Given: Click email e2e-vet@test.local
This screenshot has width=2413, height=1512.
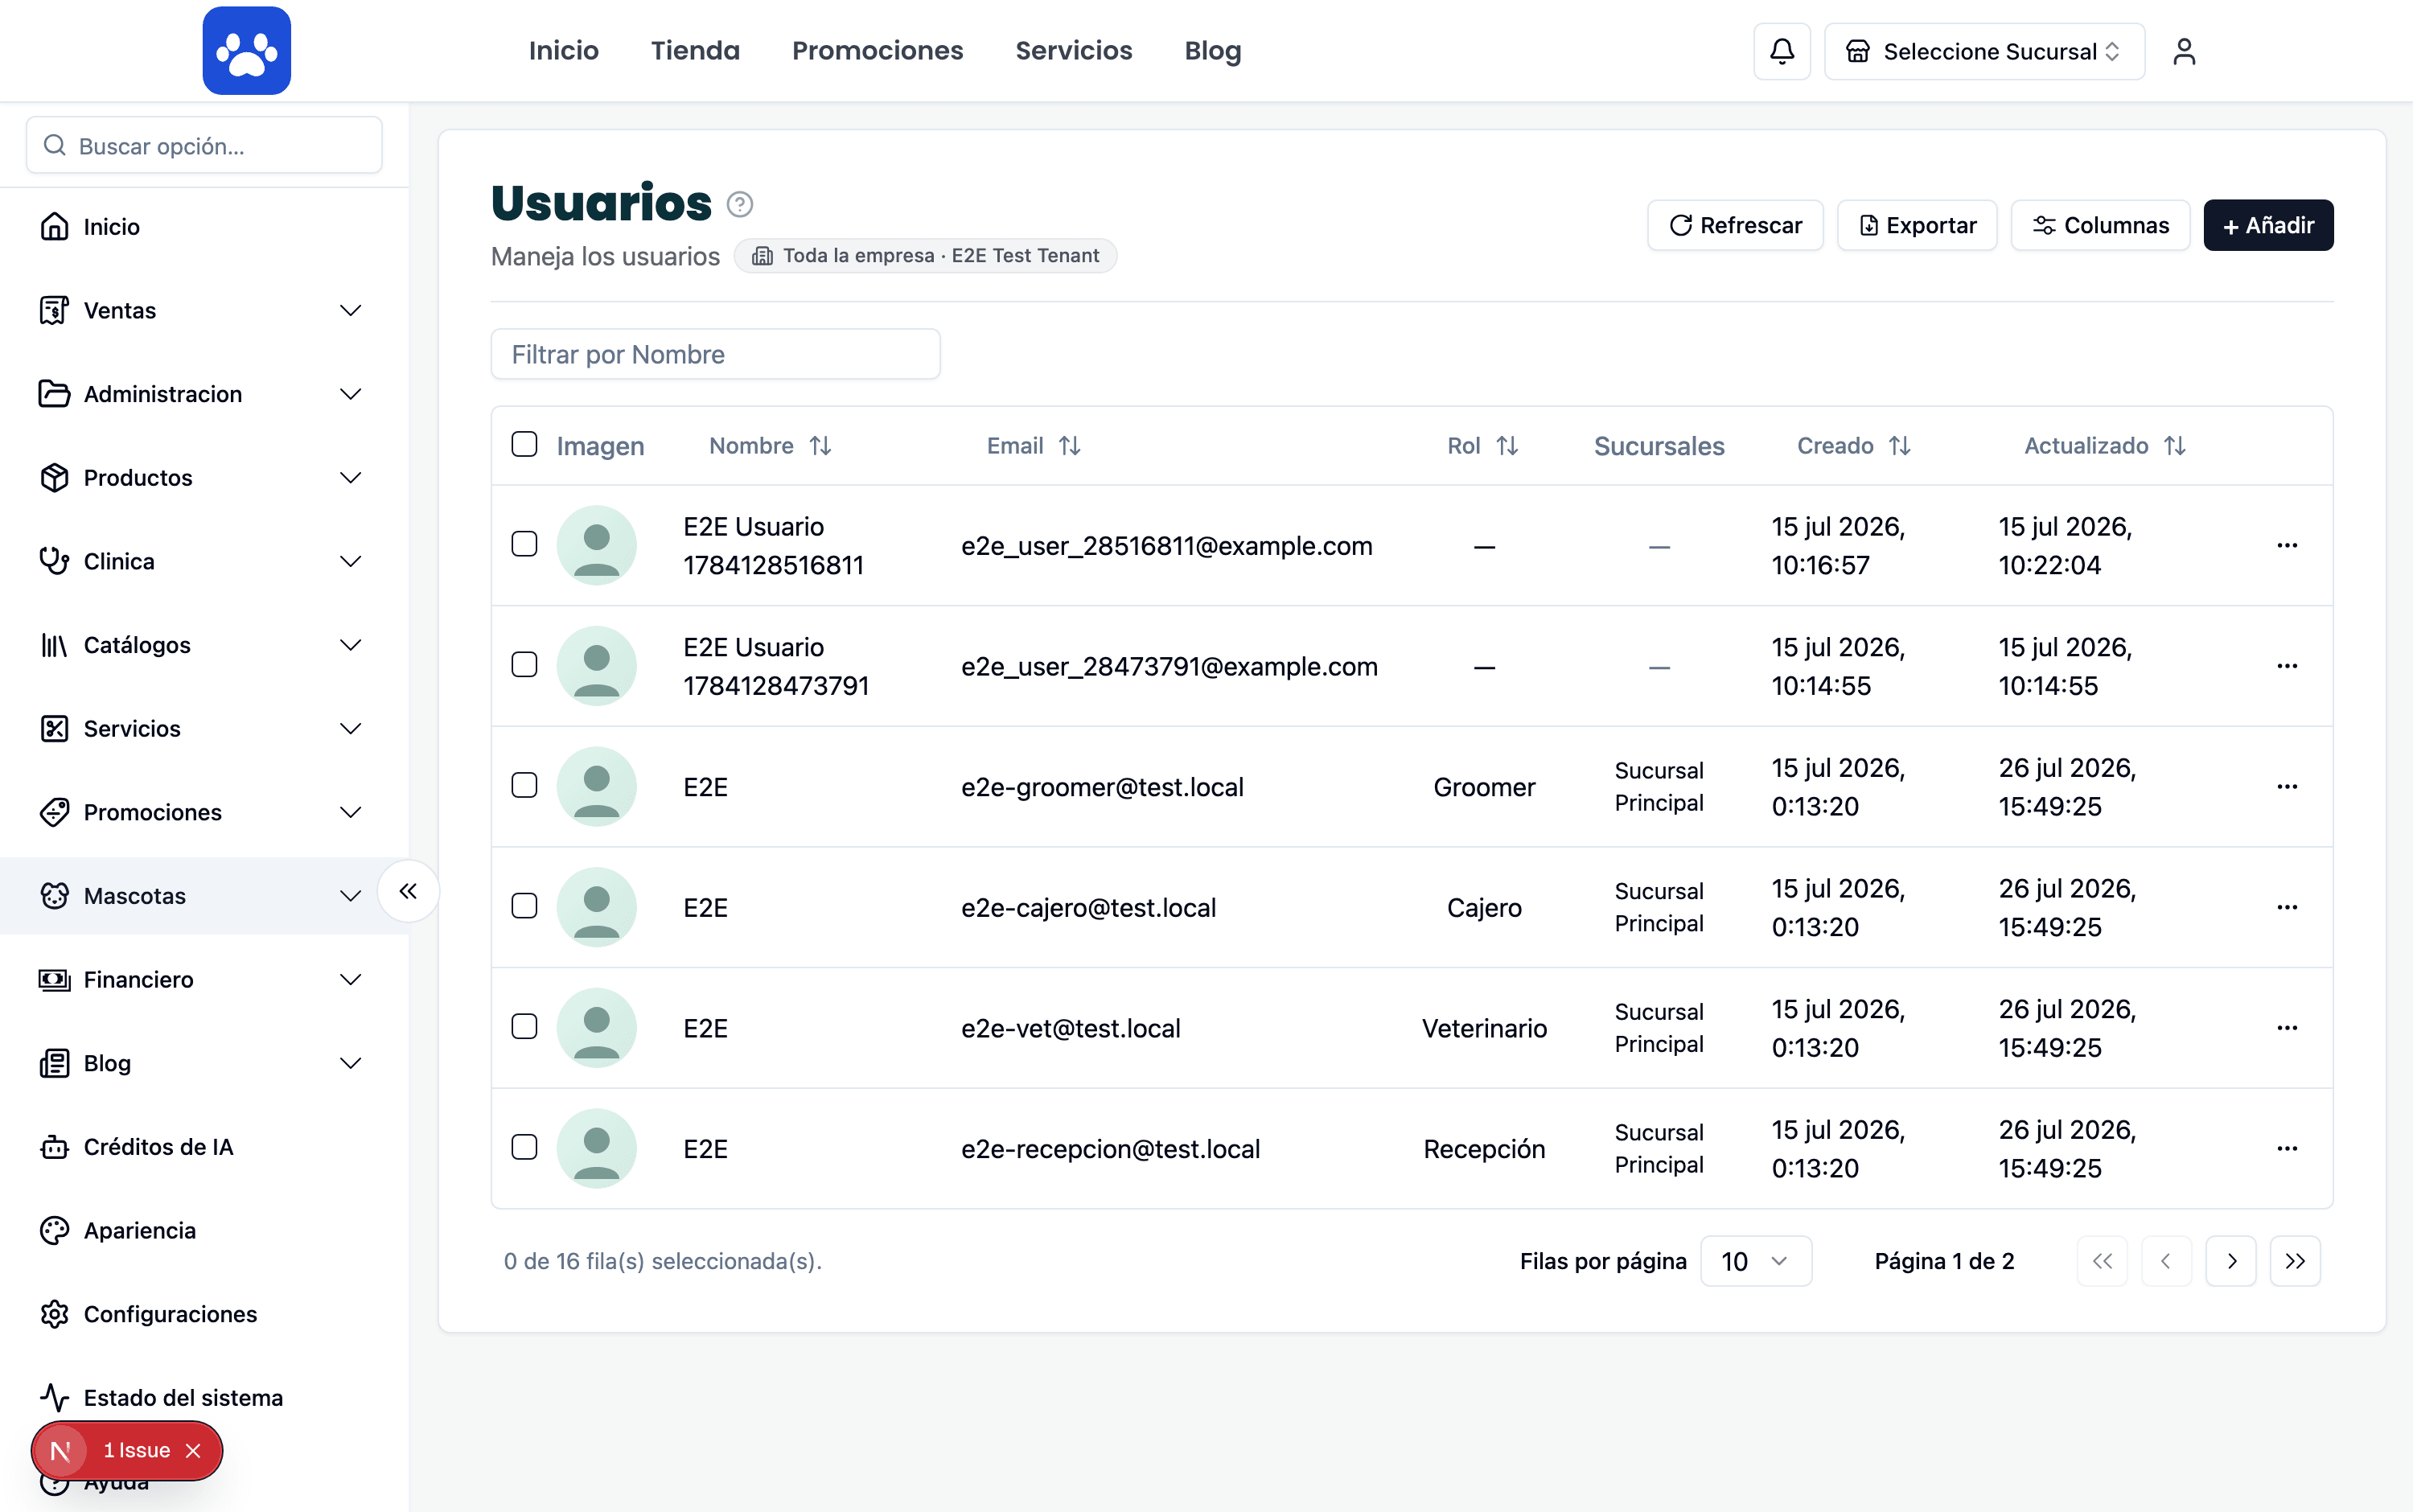Looking at the screenshot, I should click(1070, 1028).
